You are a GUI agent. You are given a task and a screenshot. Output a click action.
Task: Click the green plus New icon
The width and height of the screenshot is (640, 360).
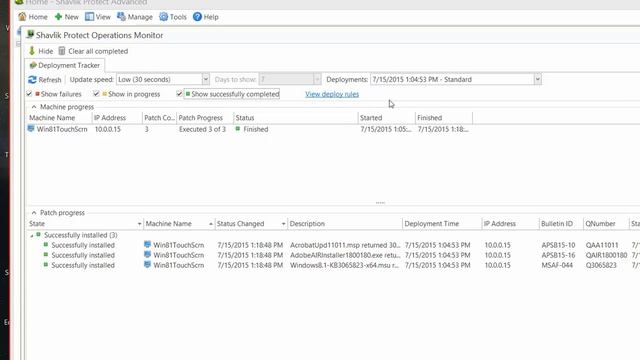[58, 17]
